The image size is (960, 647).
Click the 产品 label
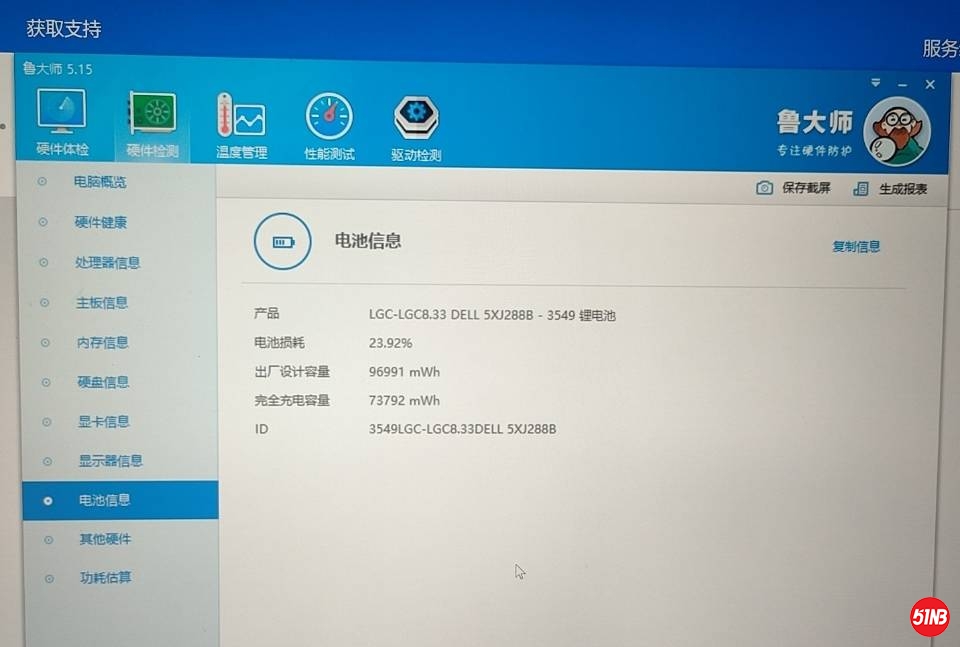pos(267,313)
